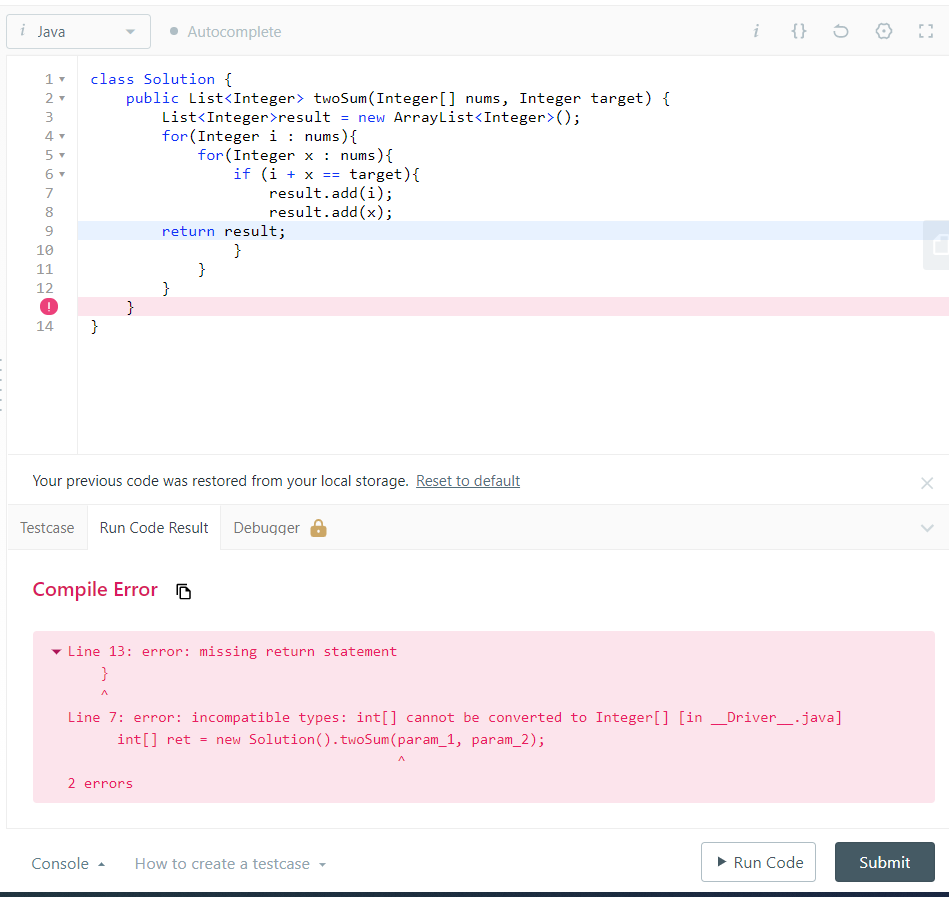Click the '2 errors' summary text
The height and width of the screenshot is (897, 949).
click(100, 783)
